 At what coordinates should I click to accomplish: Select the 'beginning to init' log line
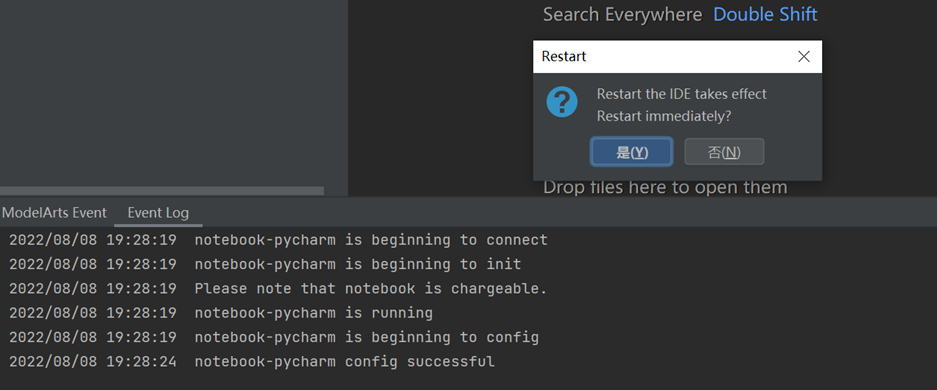[x=265, y=264]
